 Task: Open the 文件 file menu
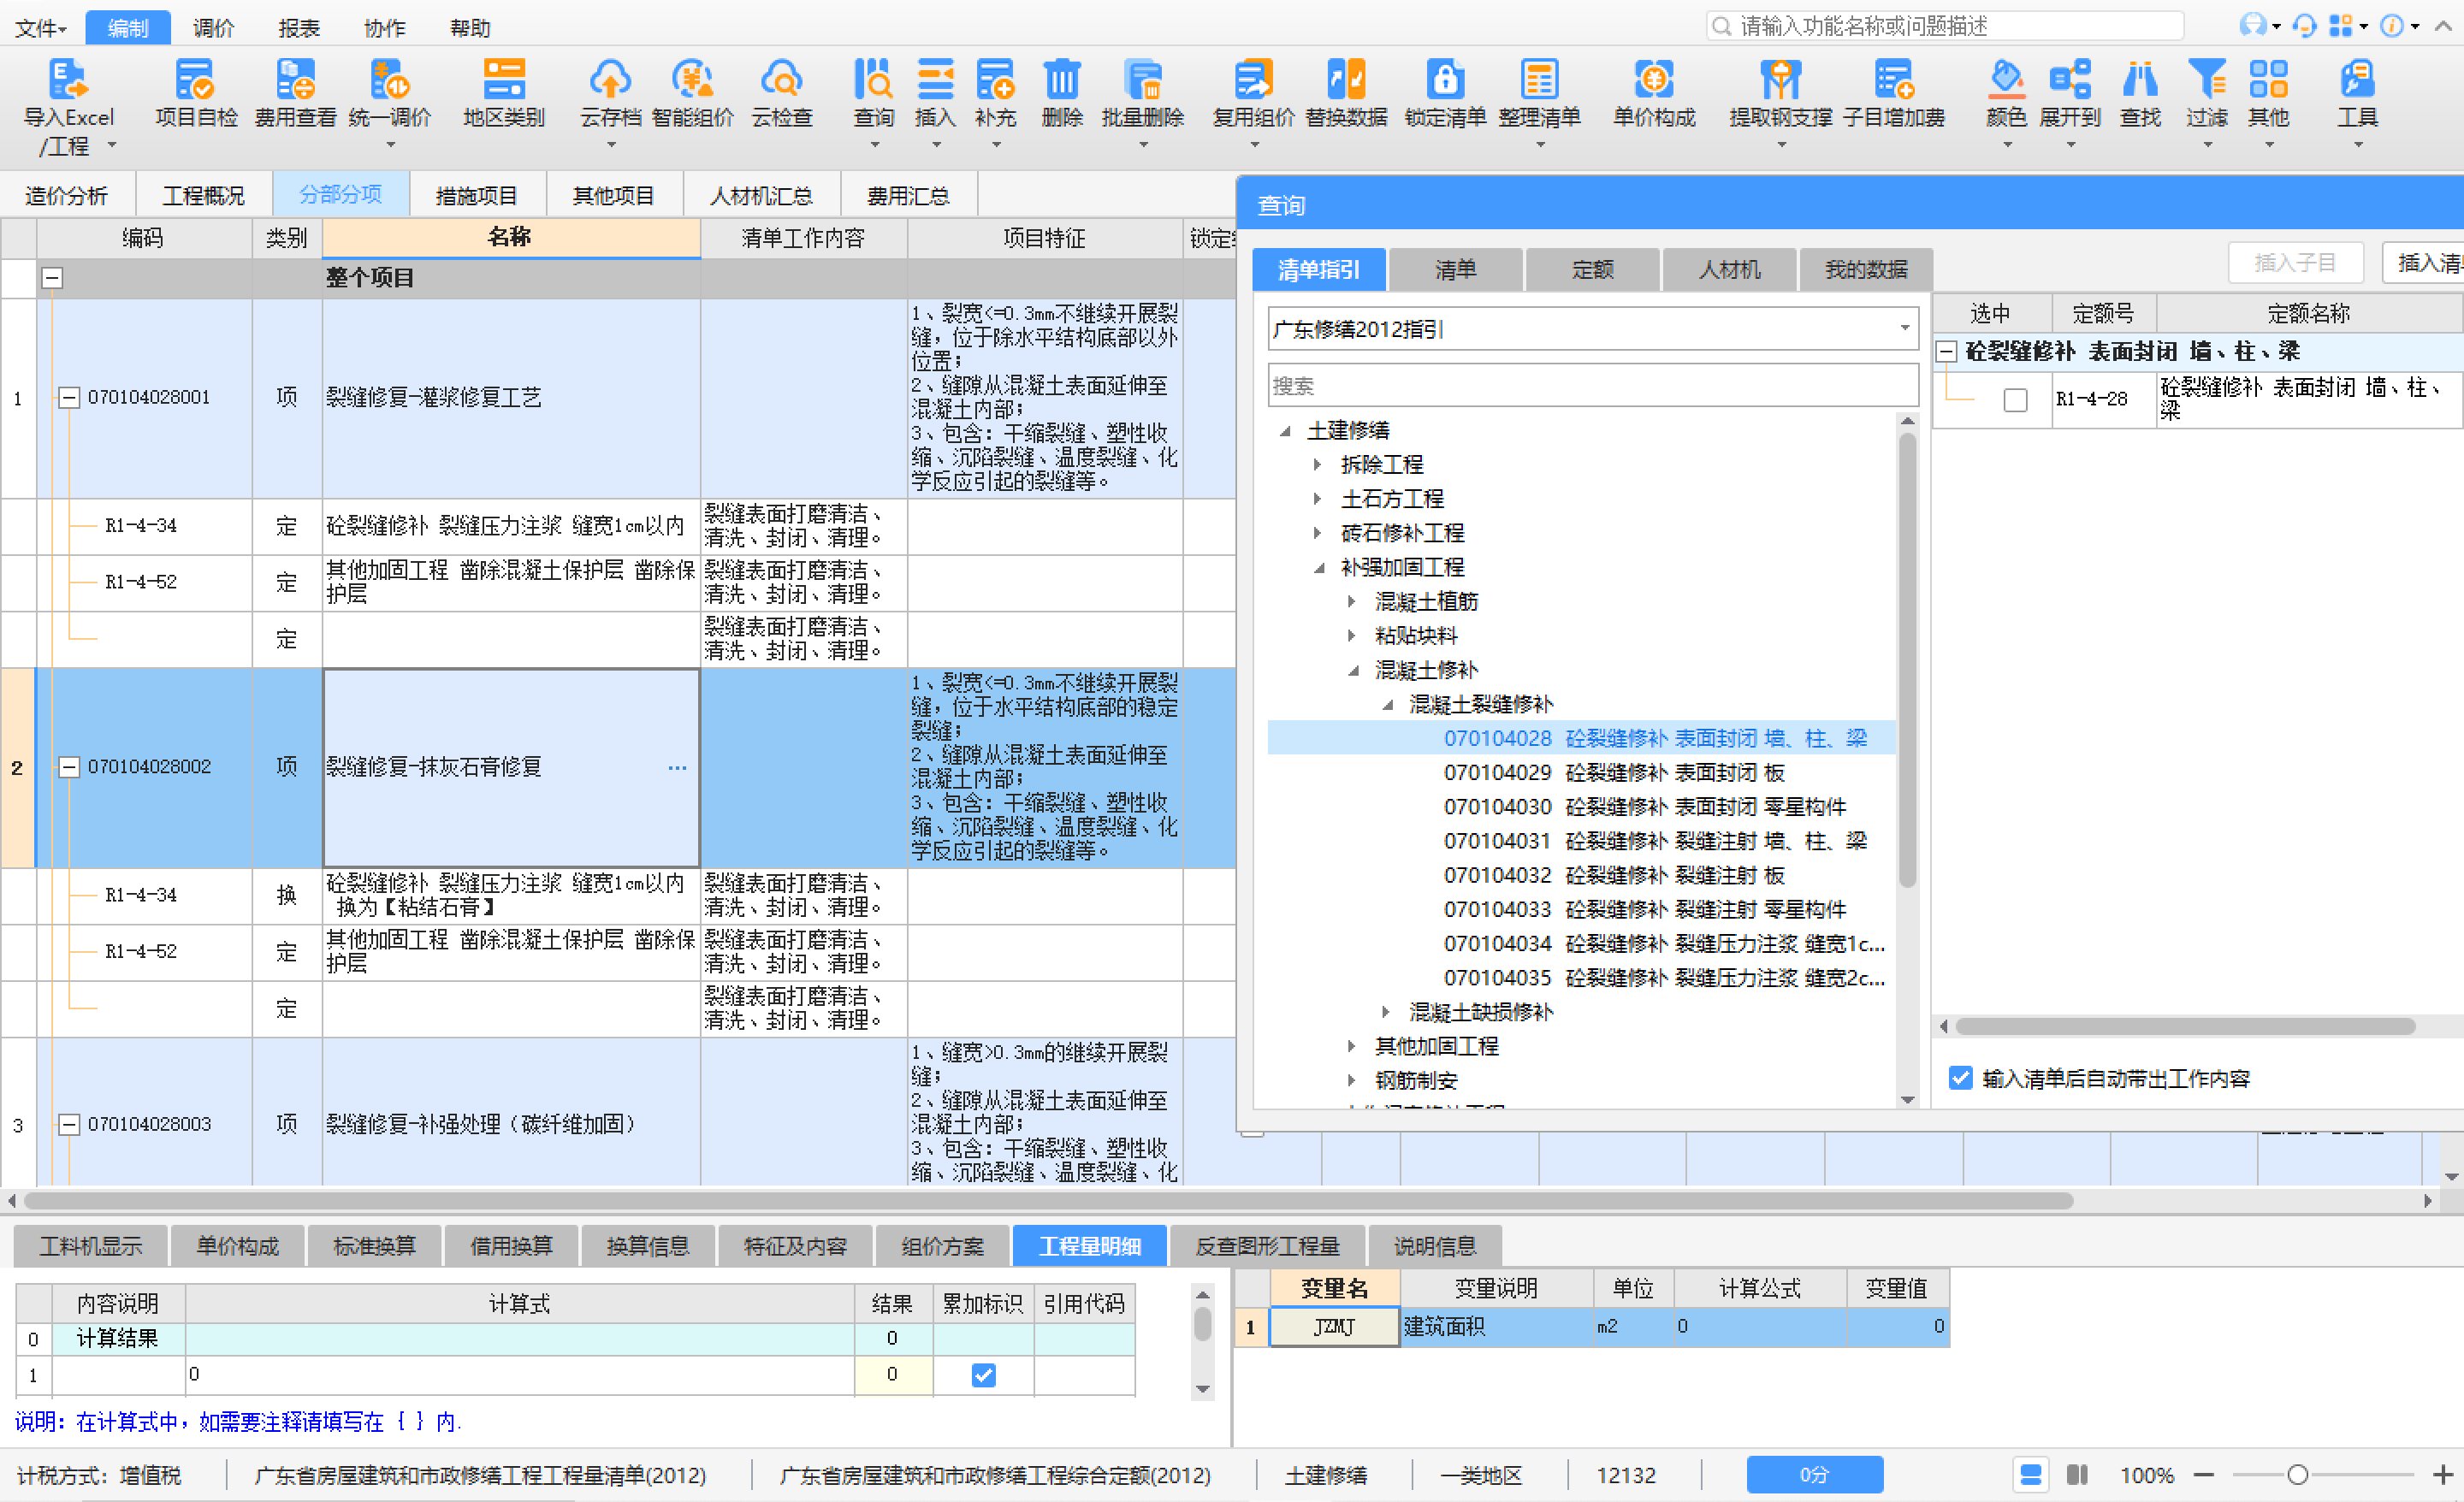40,28
